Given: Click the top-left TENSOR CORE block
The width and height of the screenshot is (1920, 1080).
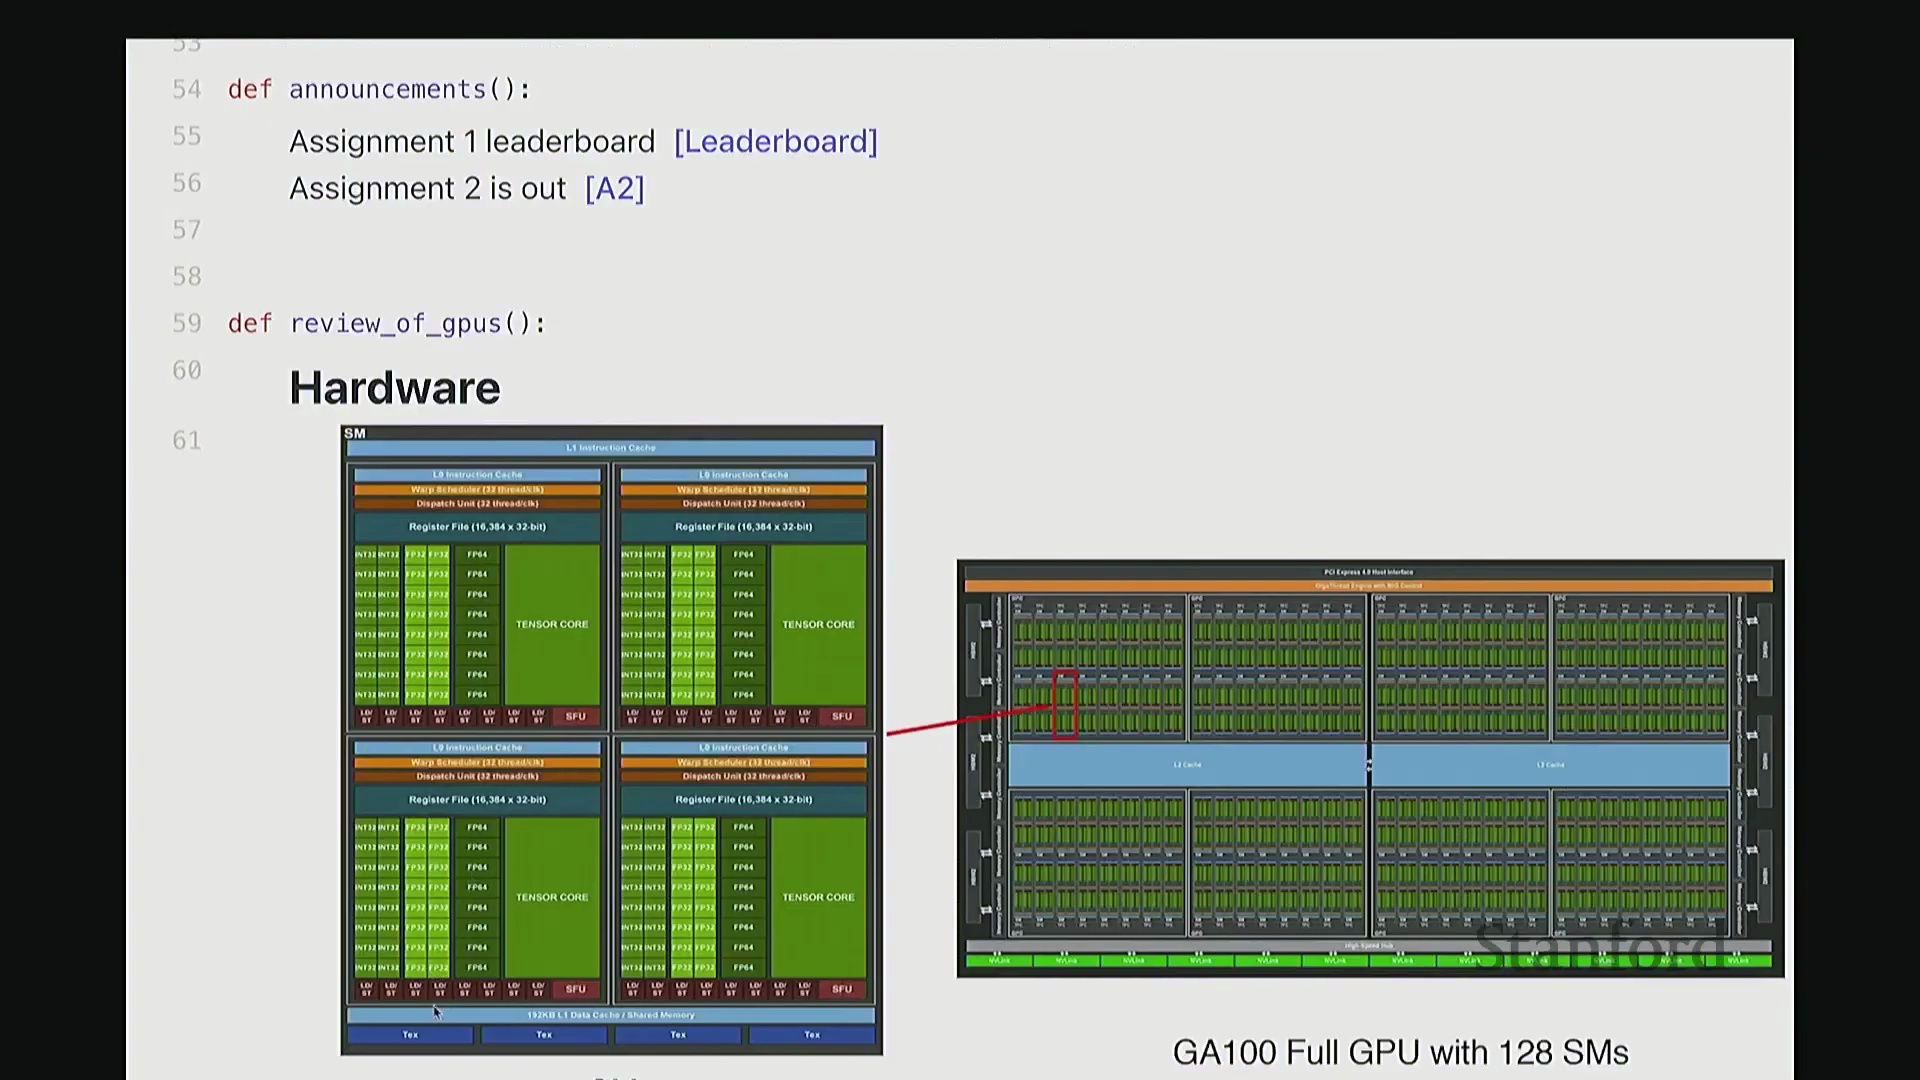Looking at the screenshot, I should click(x=552, y=624).
